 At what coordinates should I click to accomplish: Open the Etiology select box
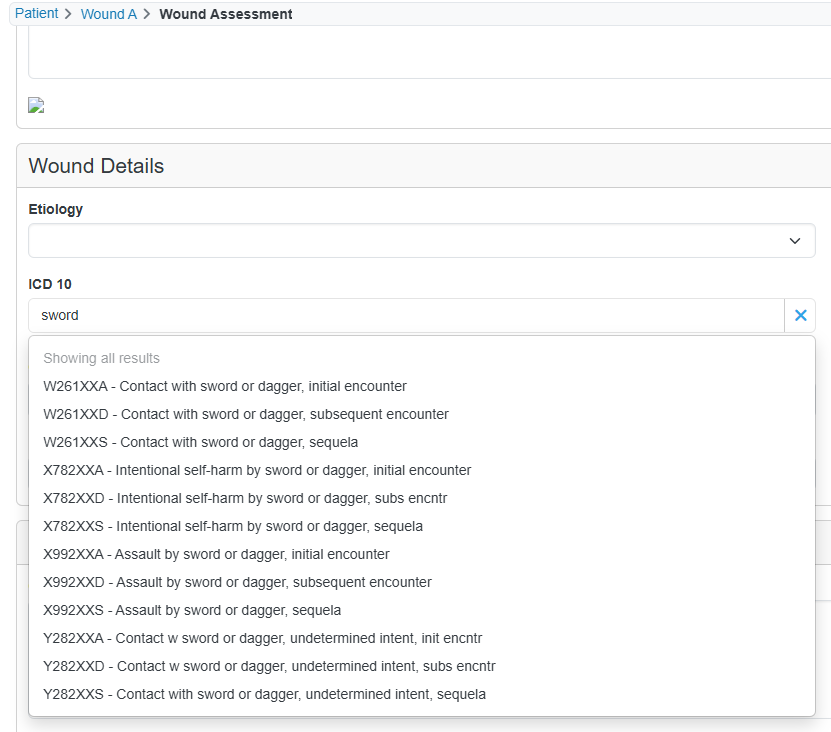[421, 241]
